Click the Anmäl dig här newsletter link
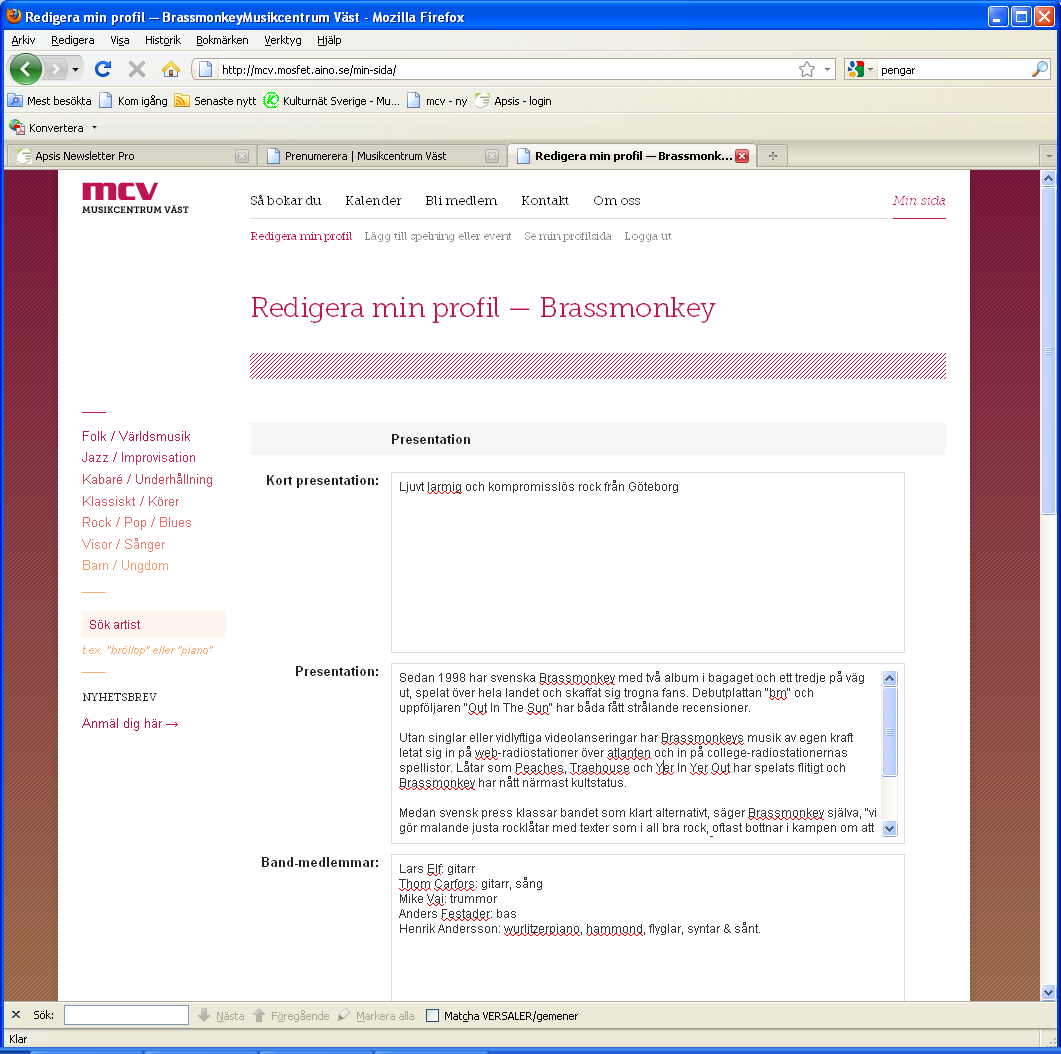The width and height of the screenshot is (1061, 1054). (130, 723)
